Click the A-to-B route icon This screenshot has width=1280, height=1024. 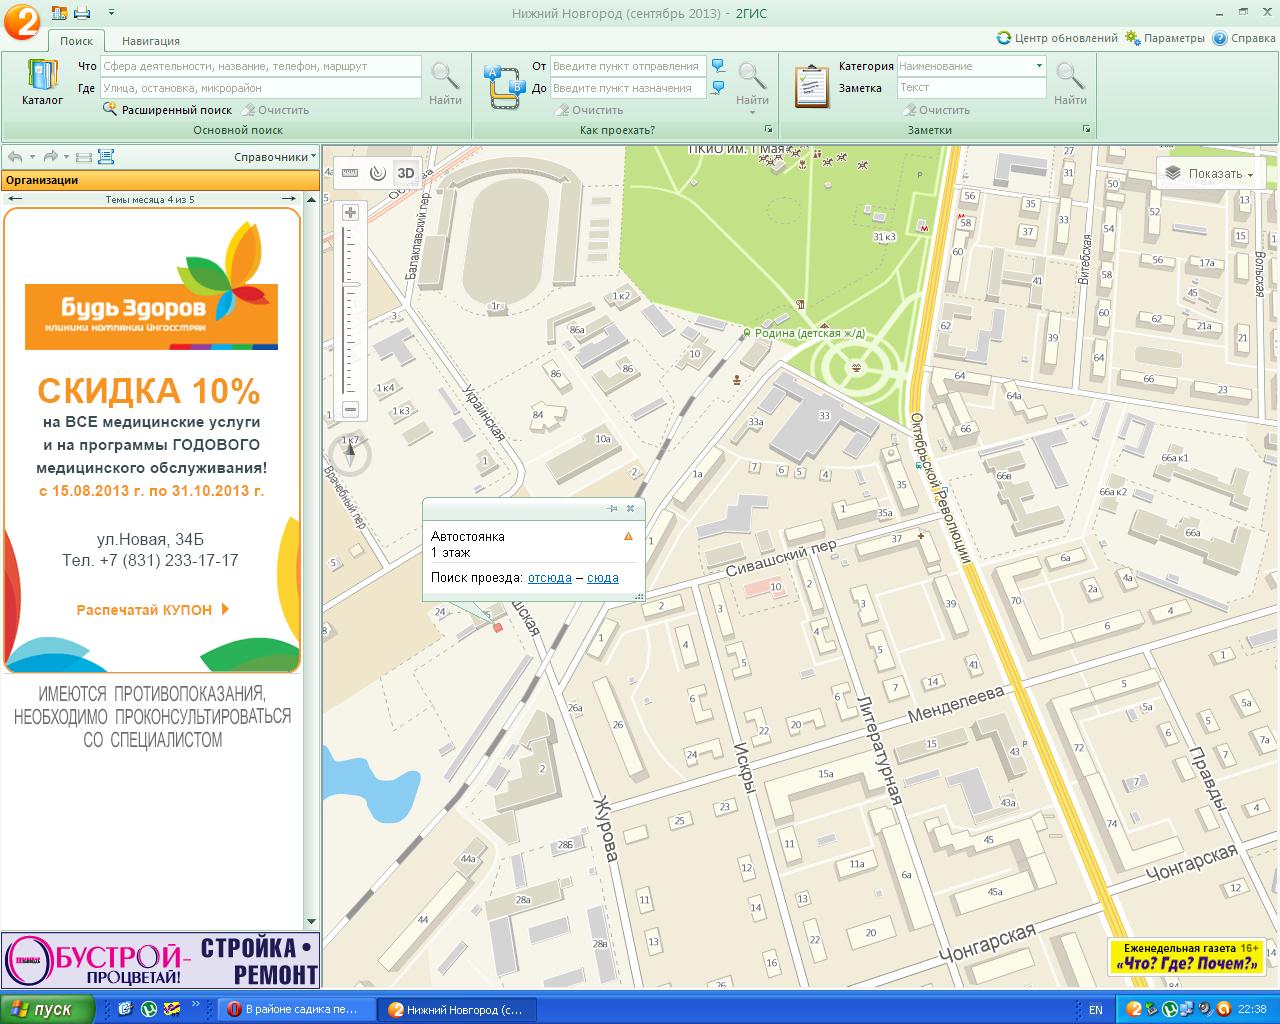(504, 85)
